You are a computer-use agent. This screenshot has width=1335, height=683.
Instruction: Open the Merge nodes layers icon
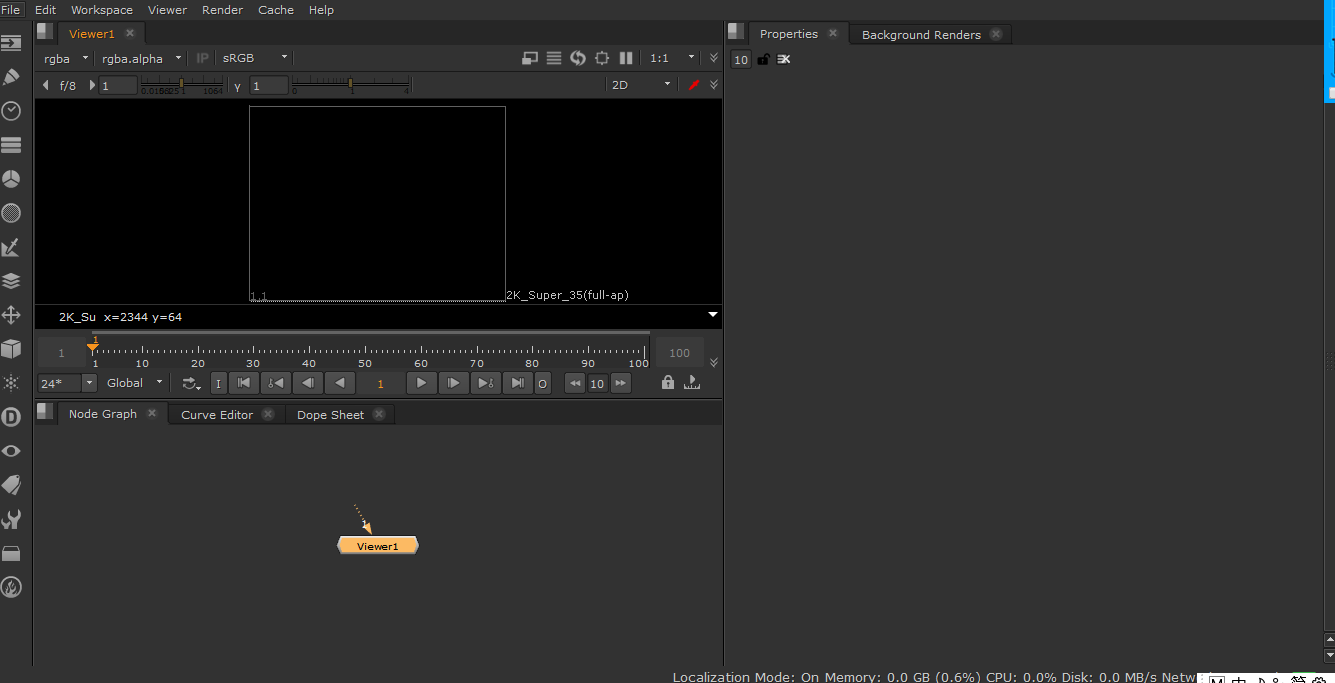coord(11,281)
